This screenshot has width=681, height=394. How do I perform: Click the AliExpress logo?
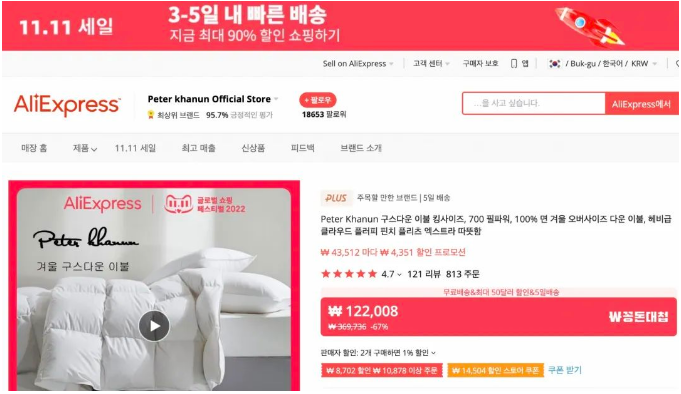pos(67,105)
